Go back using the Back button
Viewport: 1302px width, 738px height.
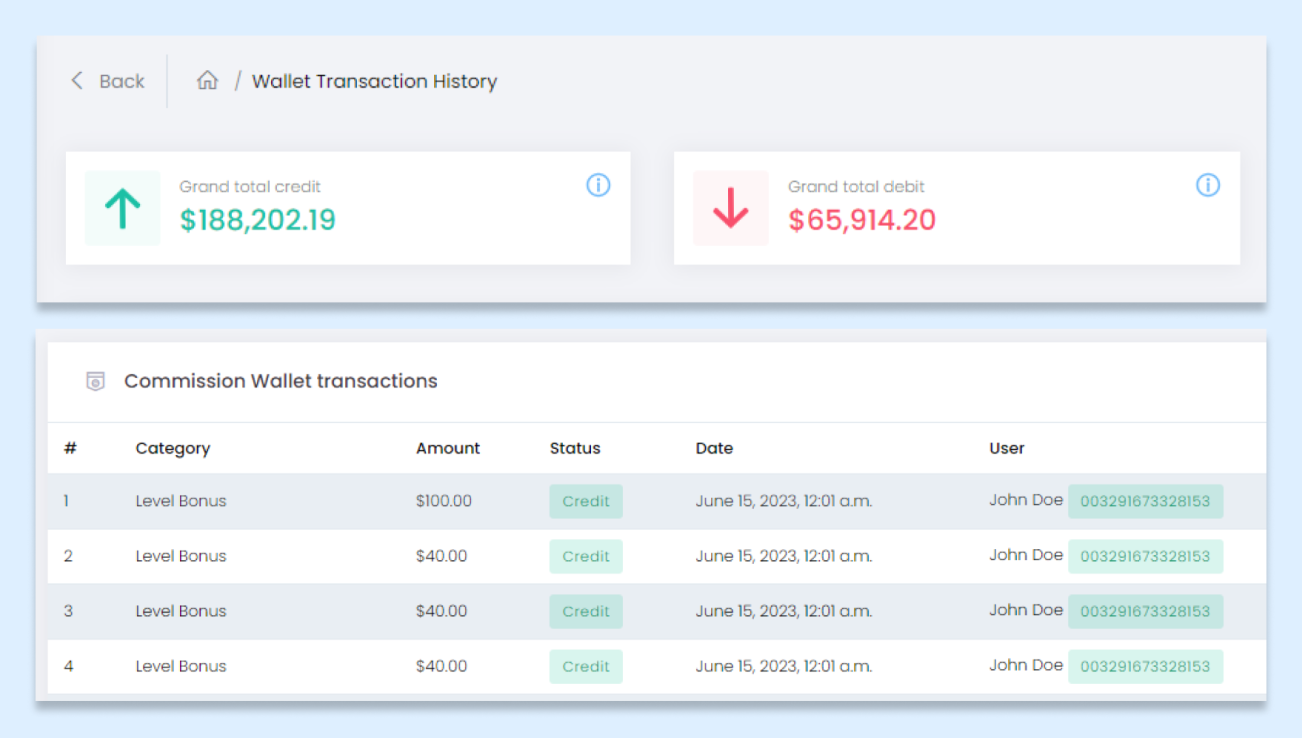[107, 81]
